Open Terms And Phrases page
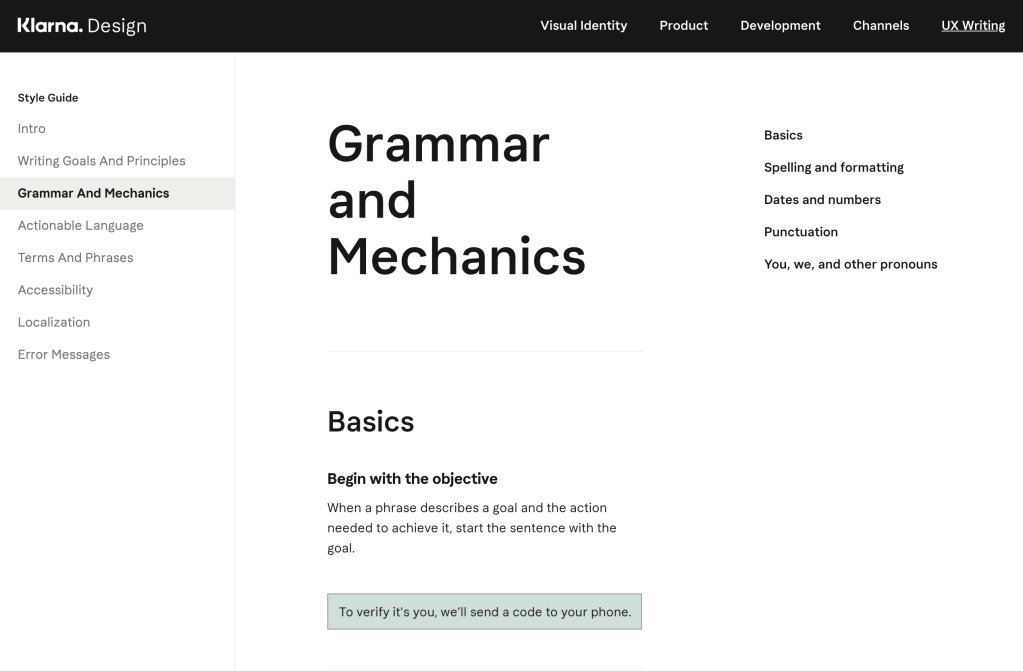This screenshot has width=1023, height=671. pyautogui.click(x=75, y=258)
